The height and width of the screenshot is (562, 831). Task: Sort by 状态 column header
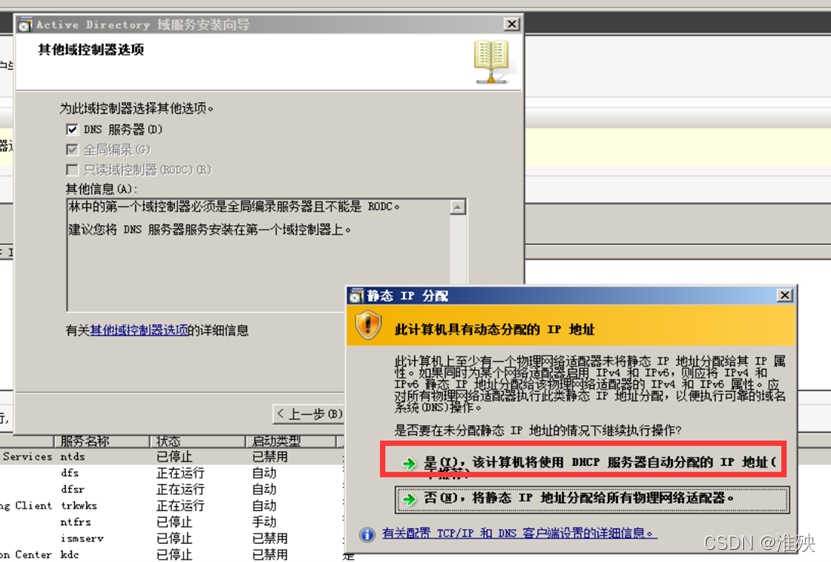click(x=197, y=441)
